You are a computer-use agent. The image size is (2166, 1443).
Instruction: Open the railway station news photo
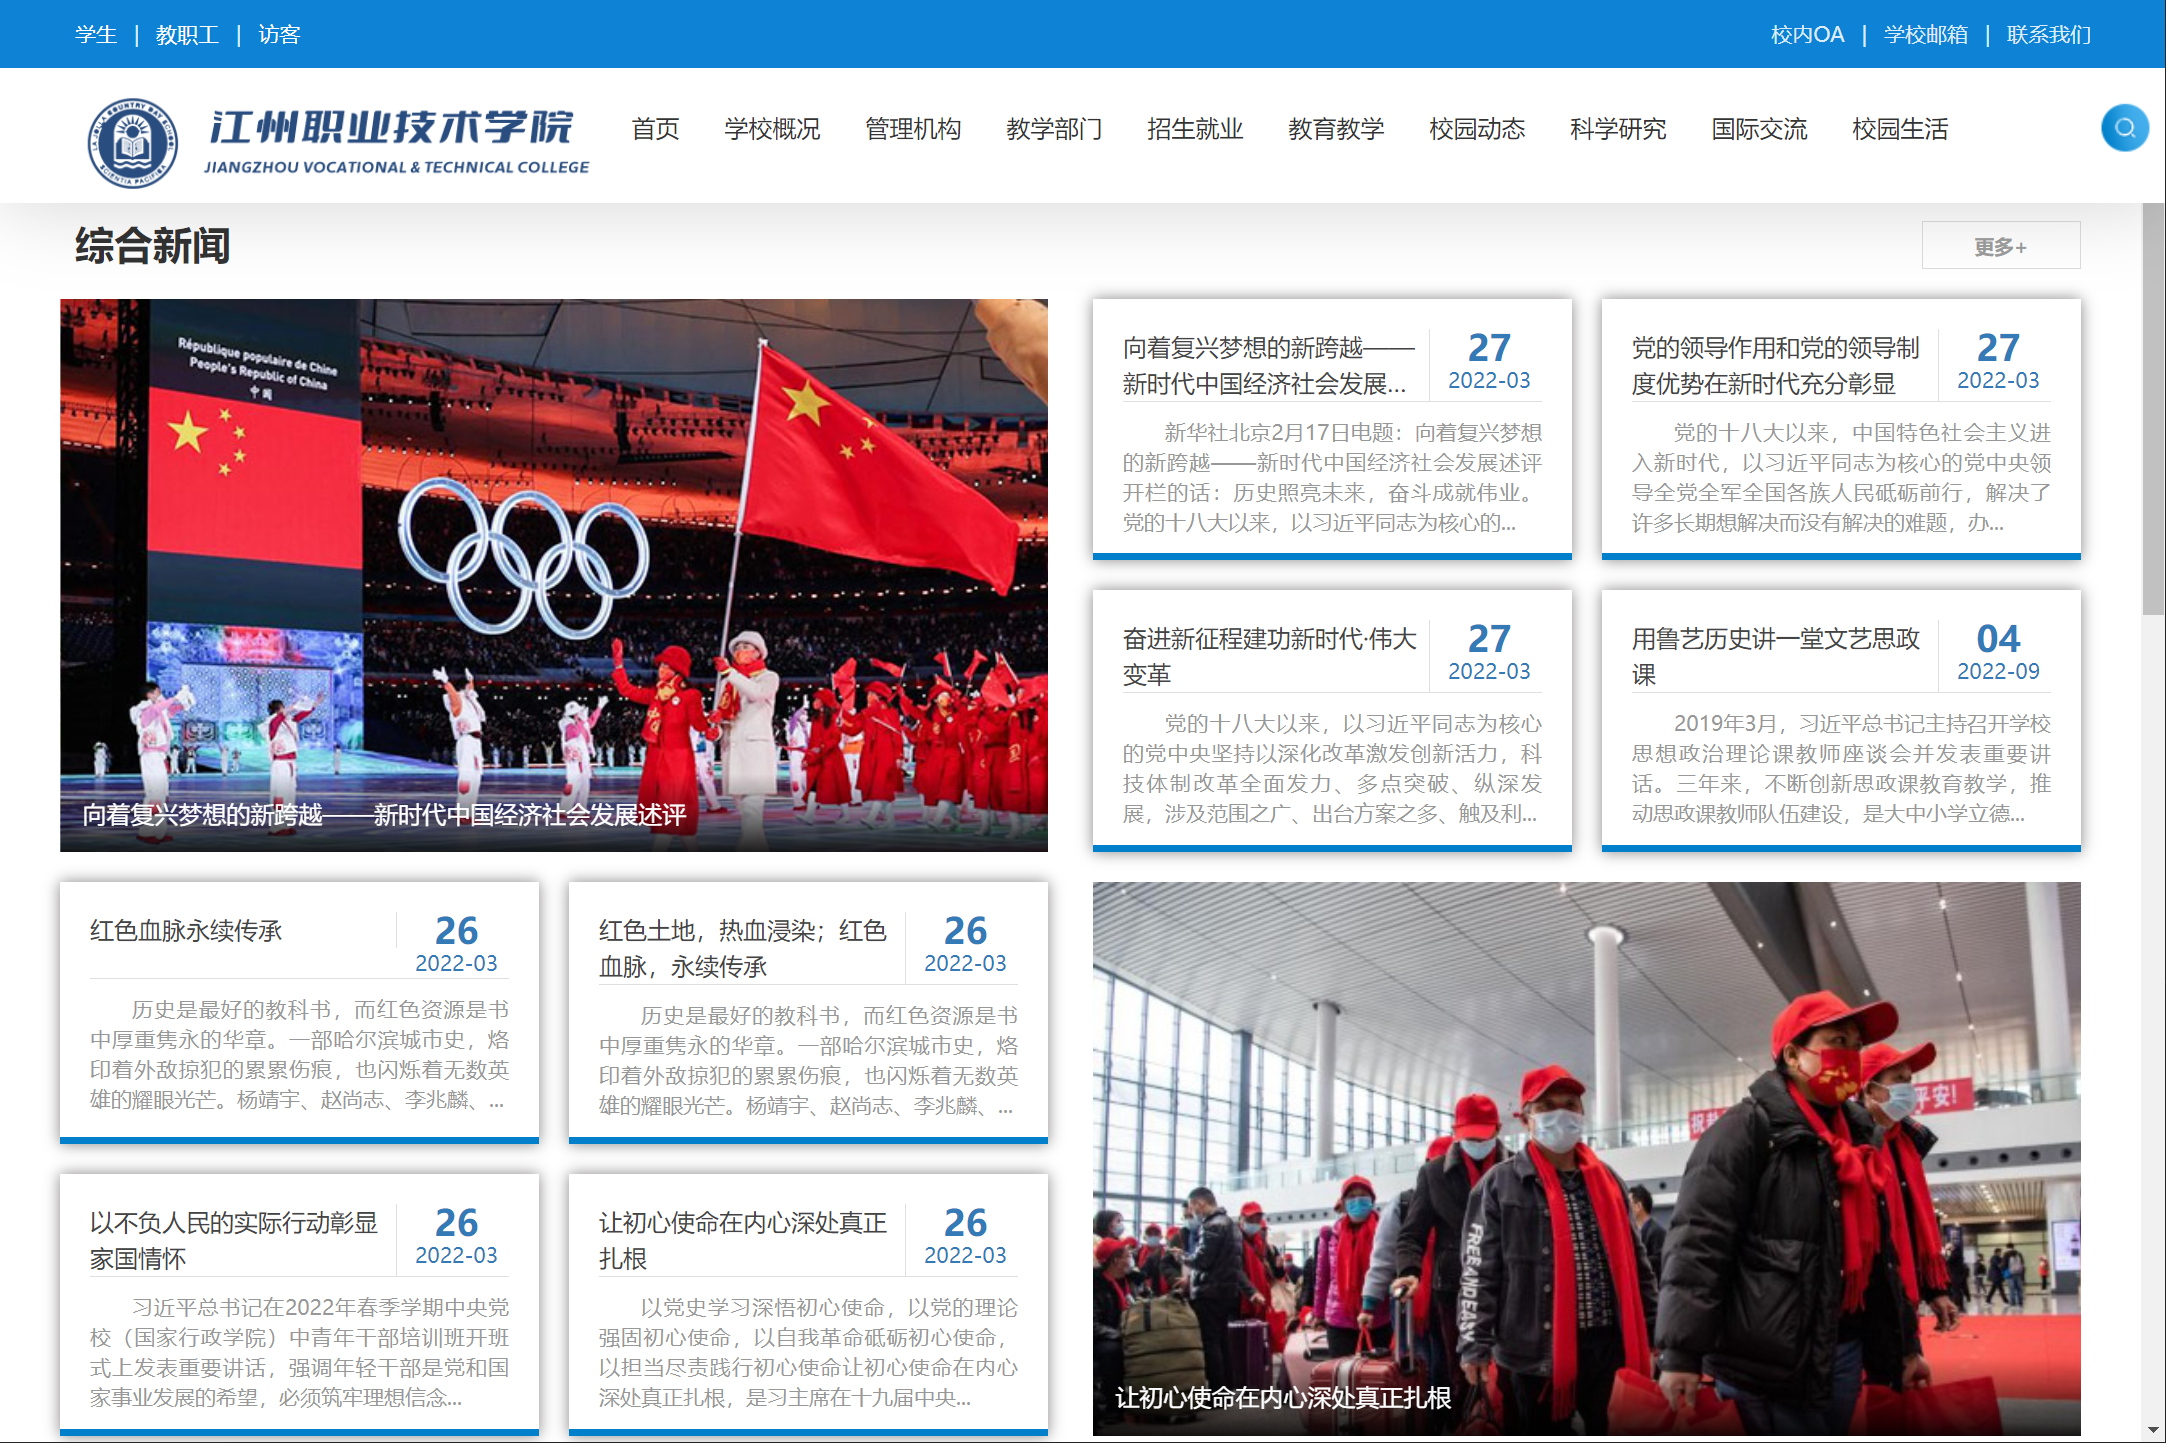click(1586, 1158)
